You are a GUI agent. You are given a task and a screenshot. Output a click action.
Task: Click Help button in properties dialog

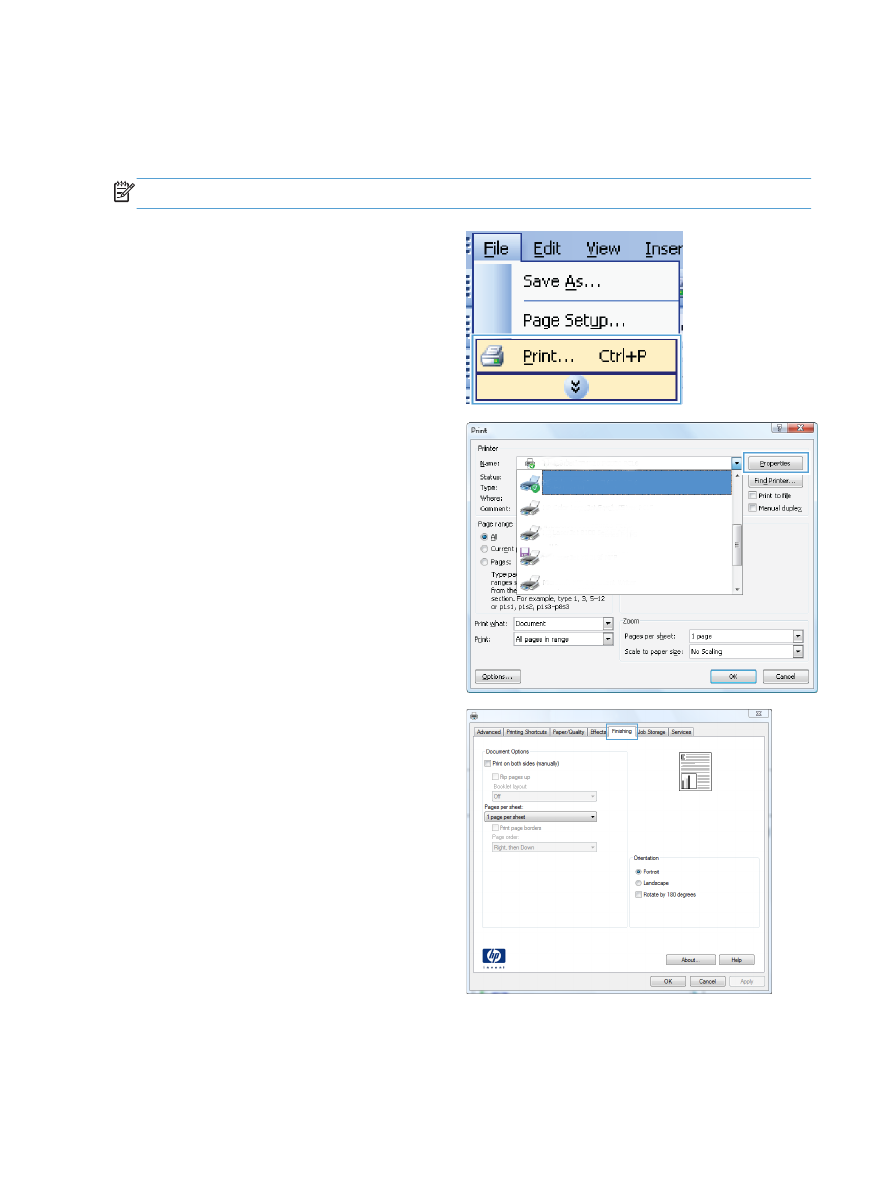[737, 960]
